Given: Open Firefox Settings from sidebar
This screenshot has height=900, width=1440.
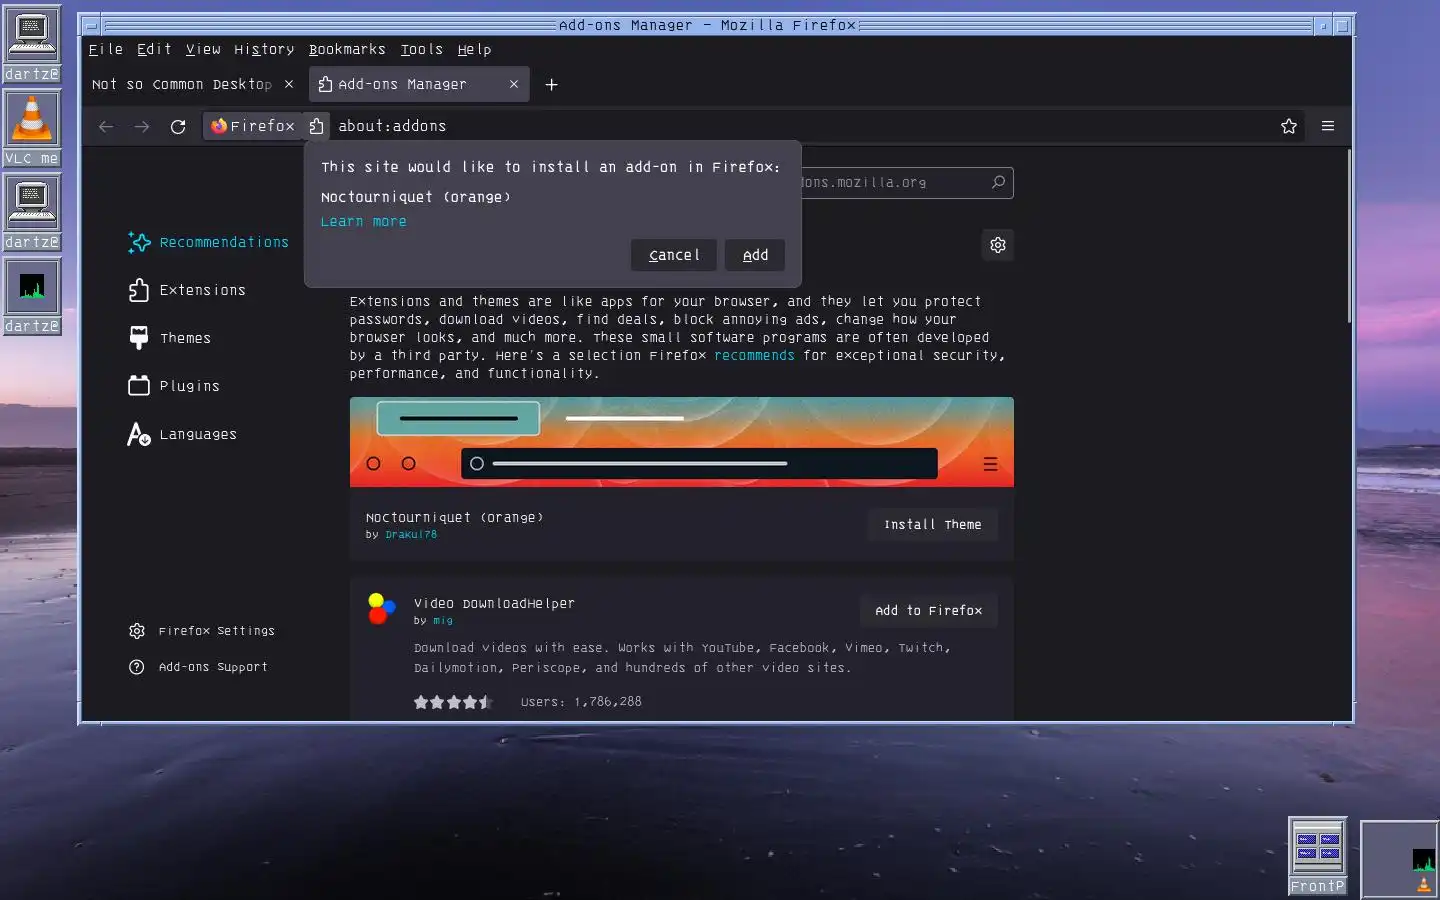Looking at the screenshot, I should click(x=202, y=631).
